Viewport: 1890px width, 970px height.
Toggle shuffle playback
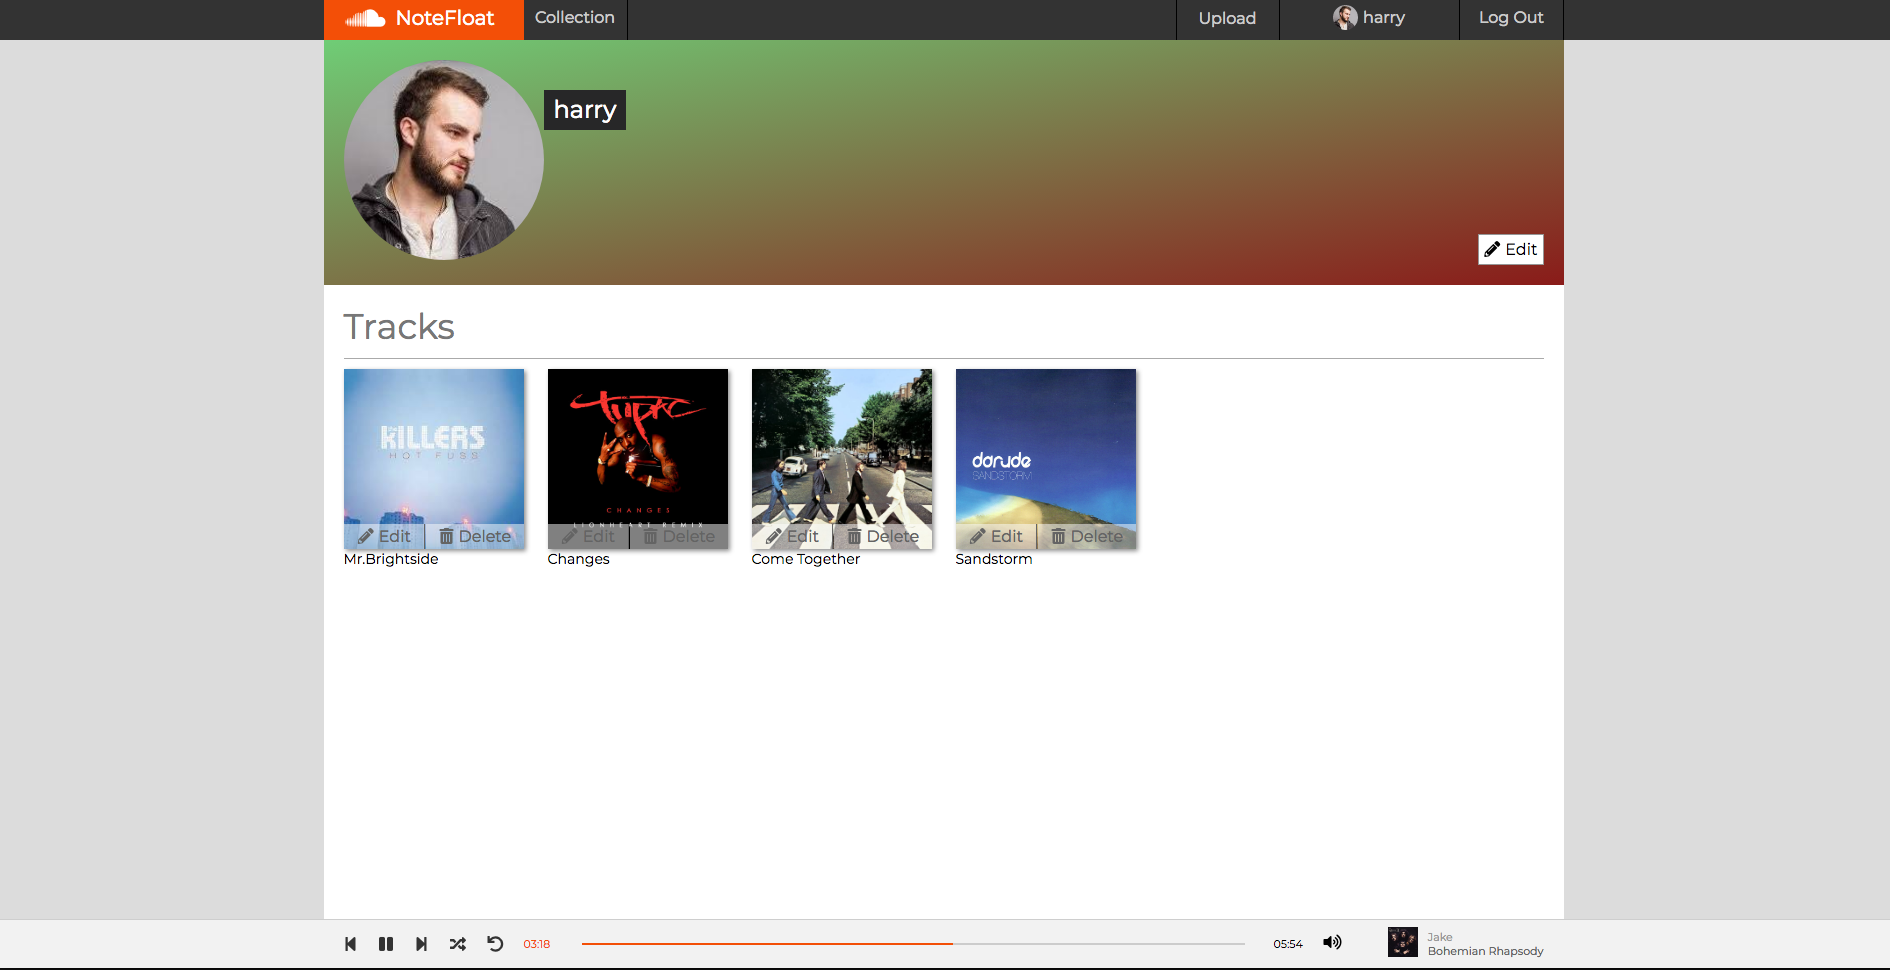point(458,944)
